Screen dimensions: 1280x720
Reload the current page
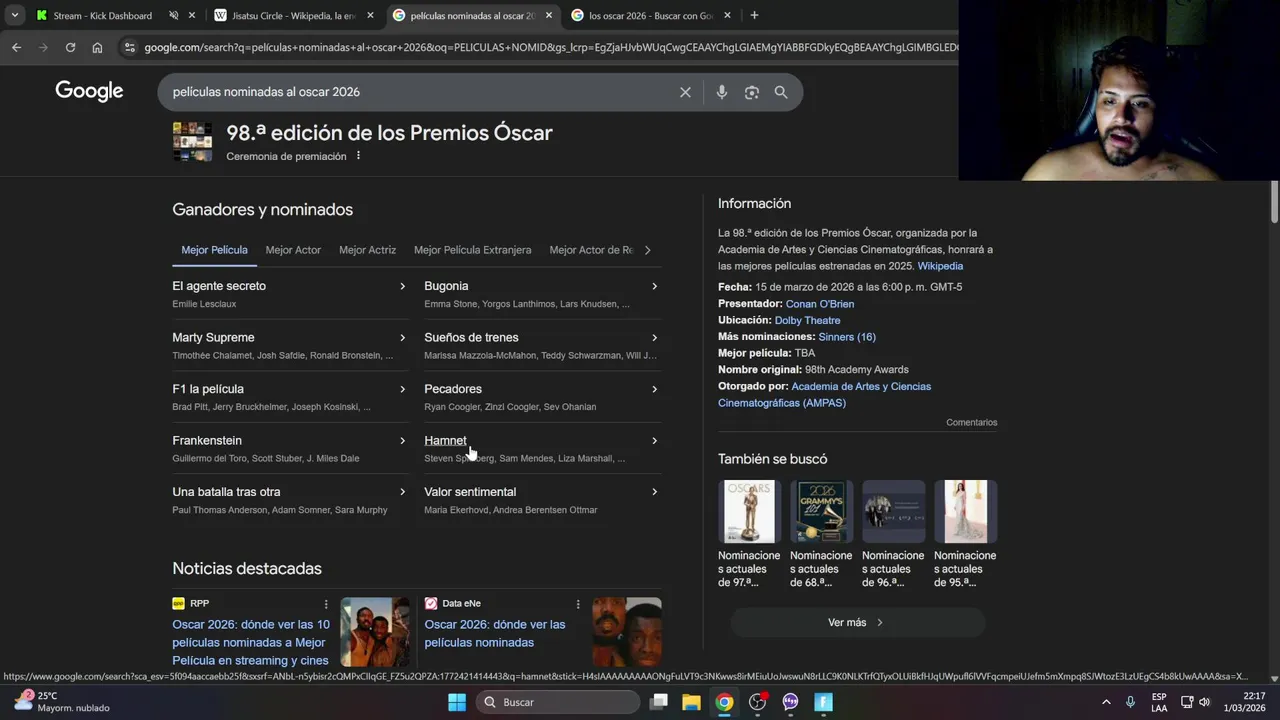click(x=70, y=47)
